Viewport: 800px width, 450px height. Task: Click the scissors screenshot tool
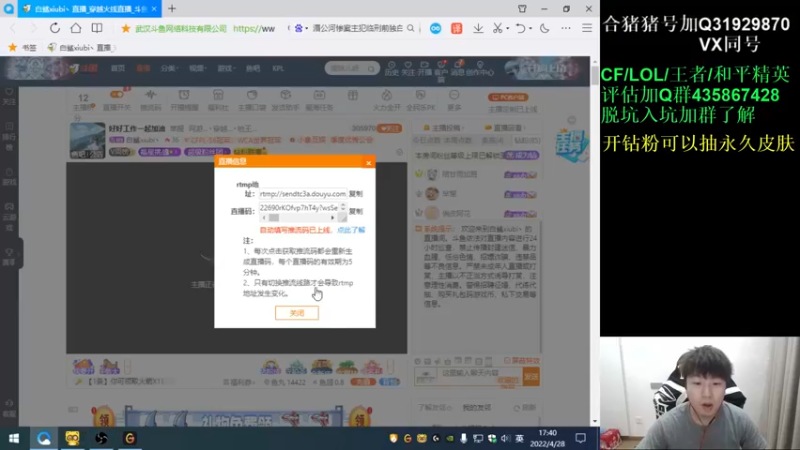(x=497, y=29)
